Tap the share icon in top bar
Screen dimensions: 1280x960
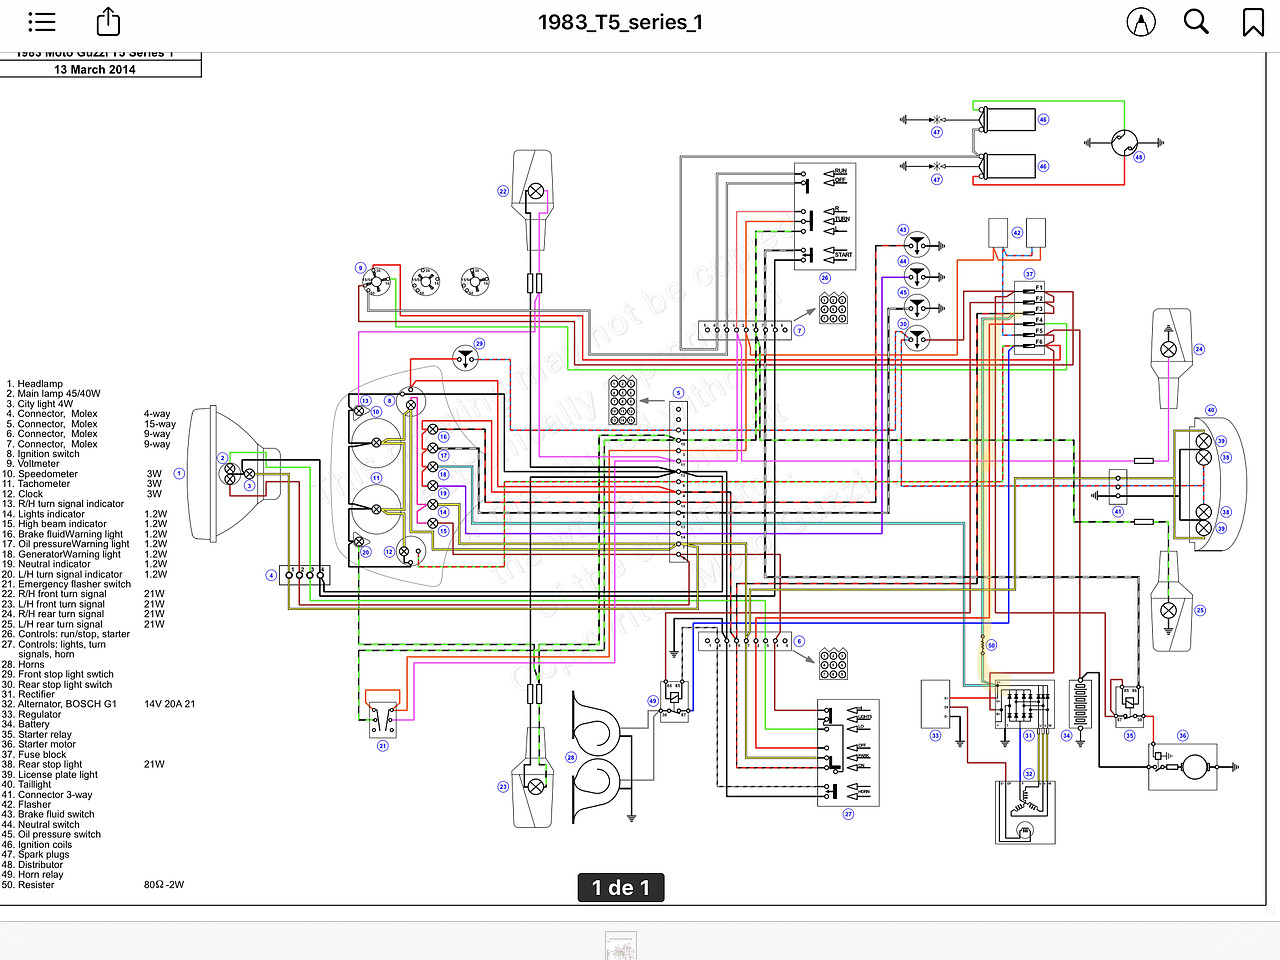(108, 21)
